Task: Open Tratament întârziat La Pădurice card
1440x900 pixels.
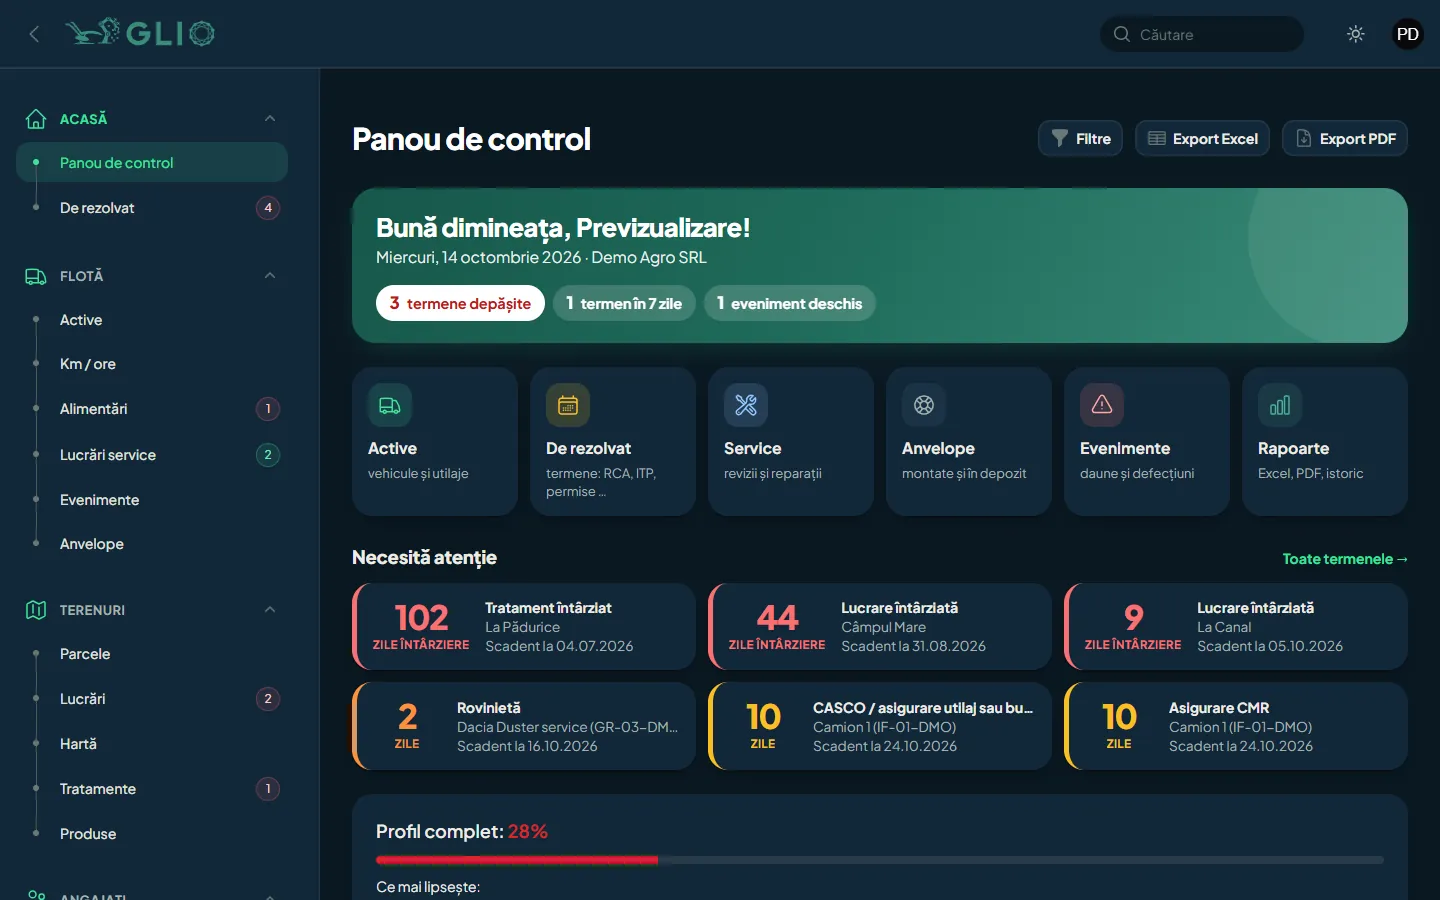Action: coord(524,627)
